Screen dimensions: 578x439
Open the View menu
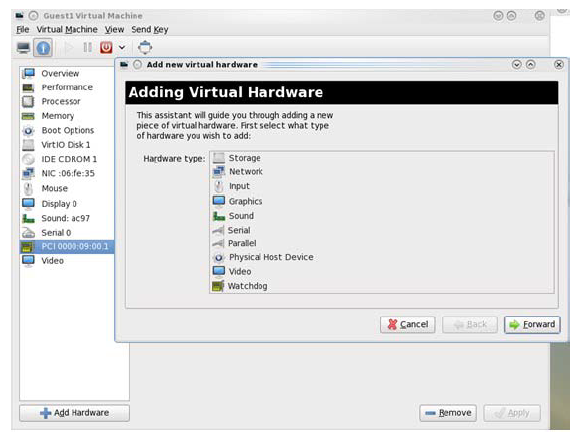[x=114, y=29]
